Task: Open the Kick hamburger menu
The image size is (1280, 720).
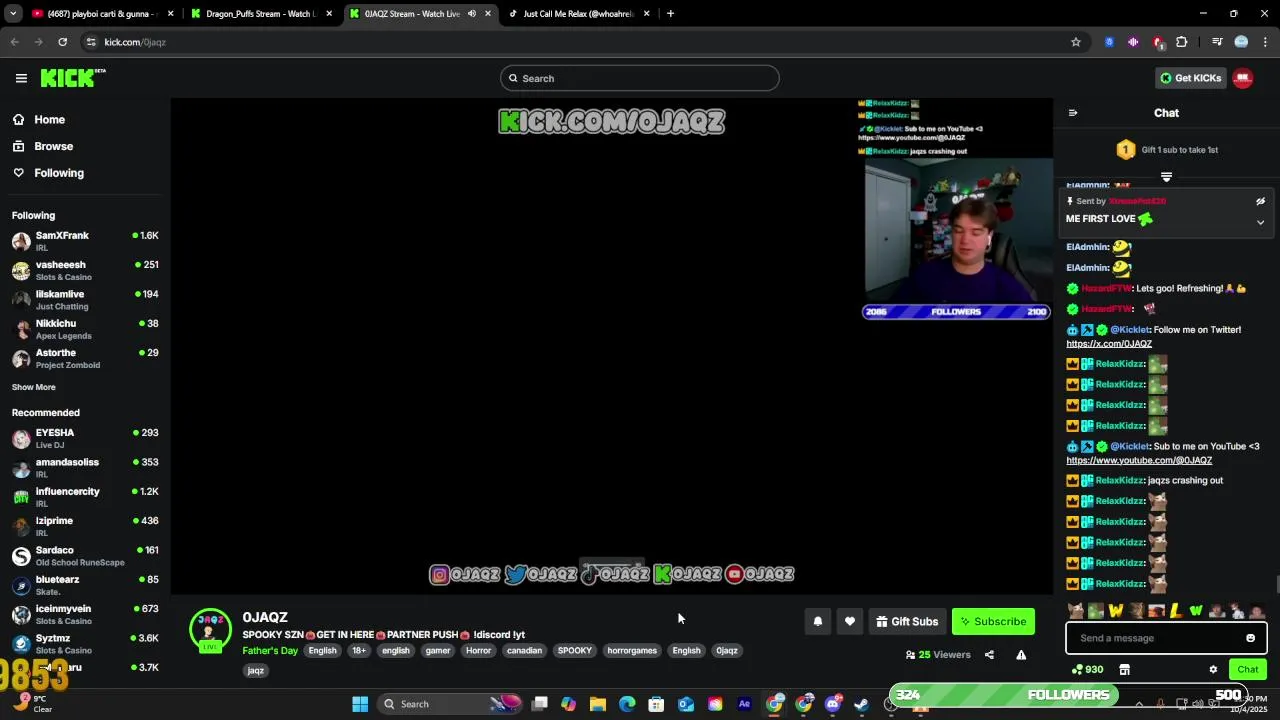Action: (21, 78)
